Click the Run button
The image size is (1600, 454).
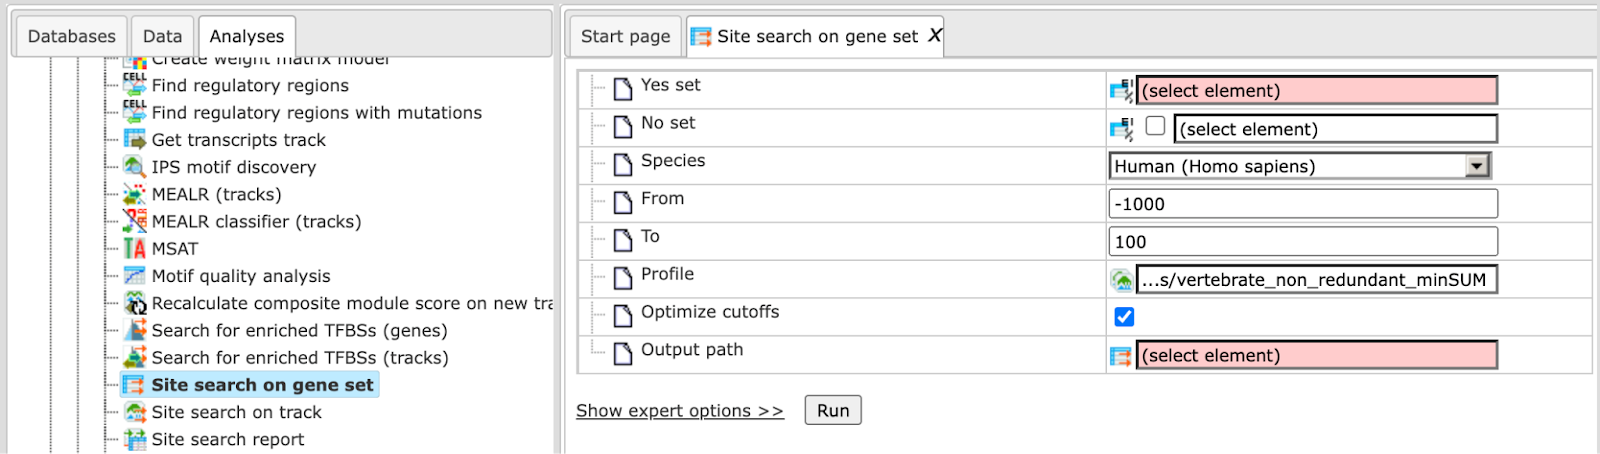tap(833, 411)
